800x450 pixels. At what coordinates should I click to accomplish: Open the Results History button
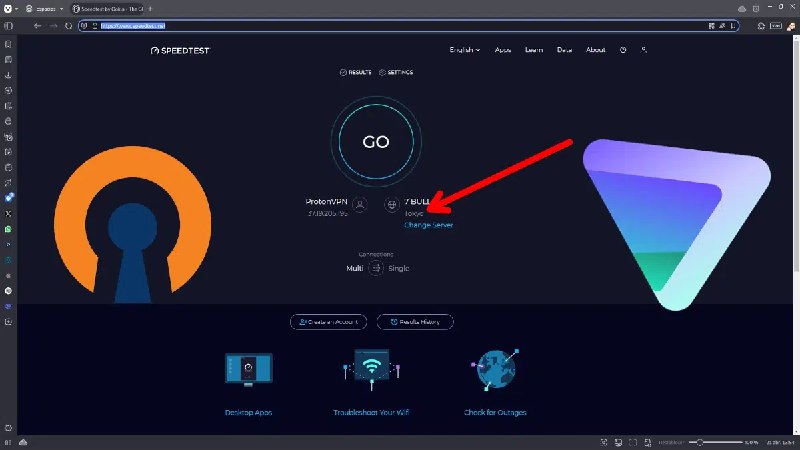pyautogui.click(x=415, y=322)
